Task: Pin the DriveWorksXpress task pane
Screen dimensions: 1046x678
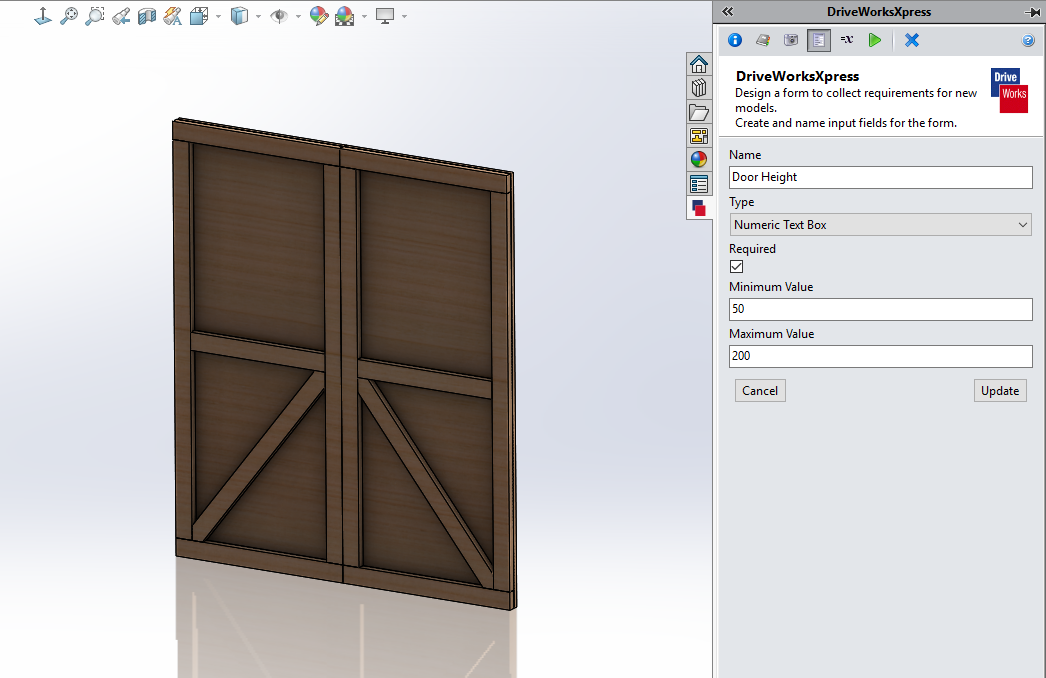Action: [x=1033, y=12]
